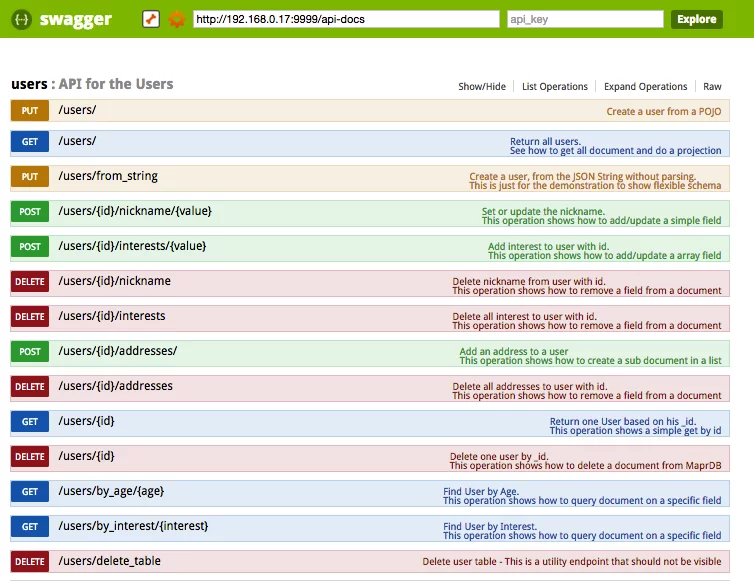Click DELETE badge for /users/{id}/nickname
Viewport: 754px width, 586px height.
click(x=30, y=282)
